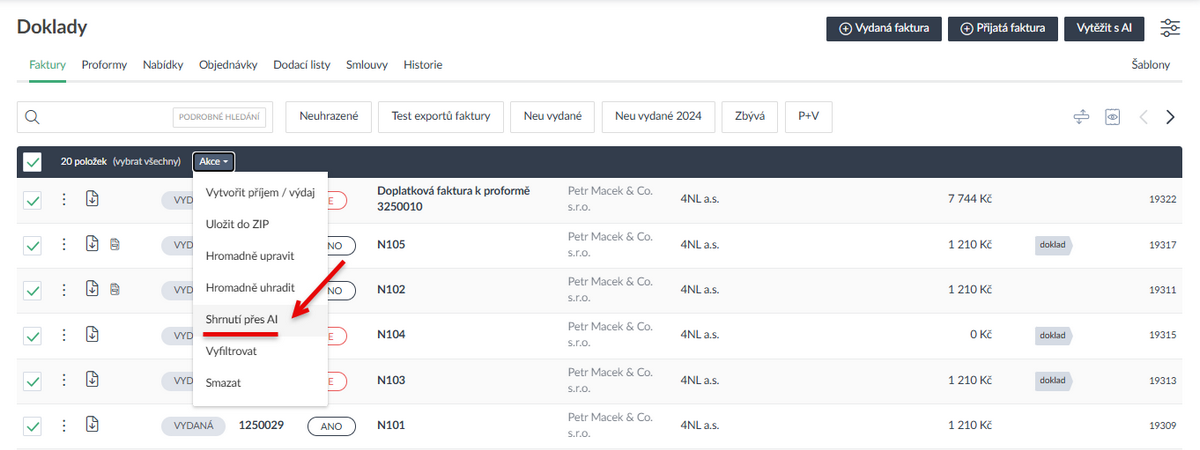Uncheck the checkbox for the N104 row
Screen dimensions: 1200x450
point(32,335)
